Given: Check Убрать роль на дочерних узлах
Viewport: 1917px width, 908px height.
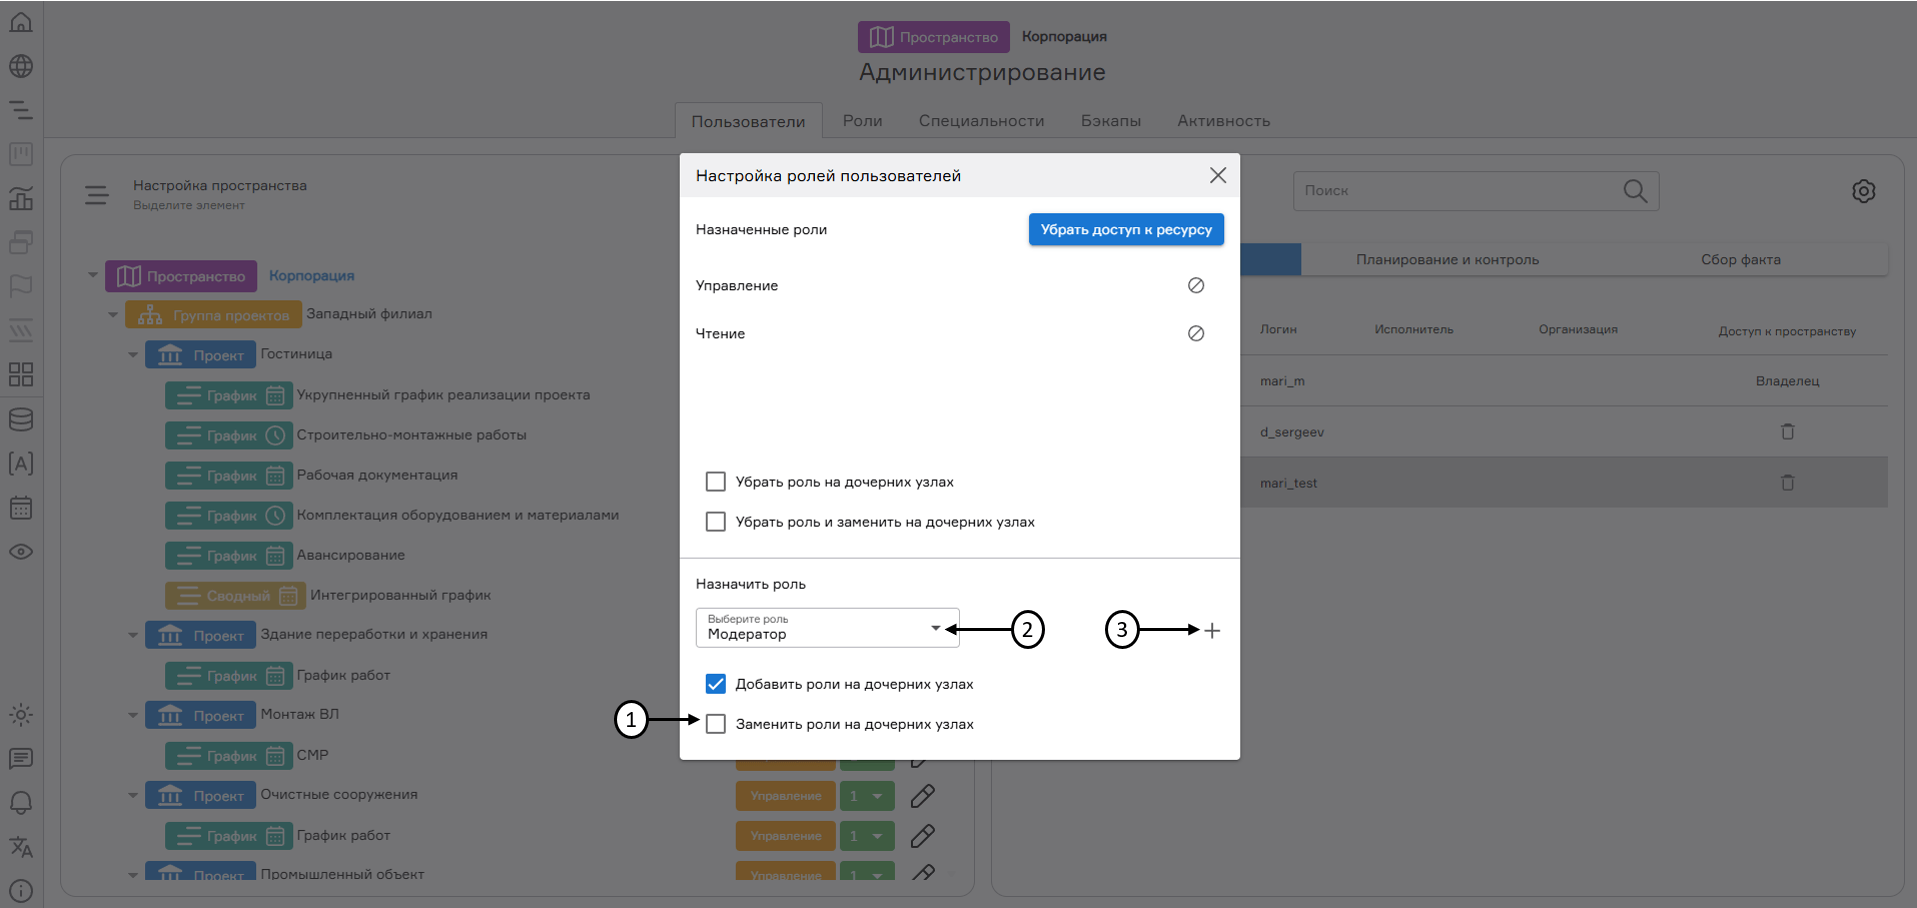Looking at the screenshot, I should 716,482.
